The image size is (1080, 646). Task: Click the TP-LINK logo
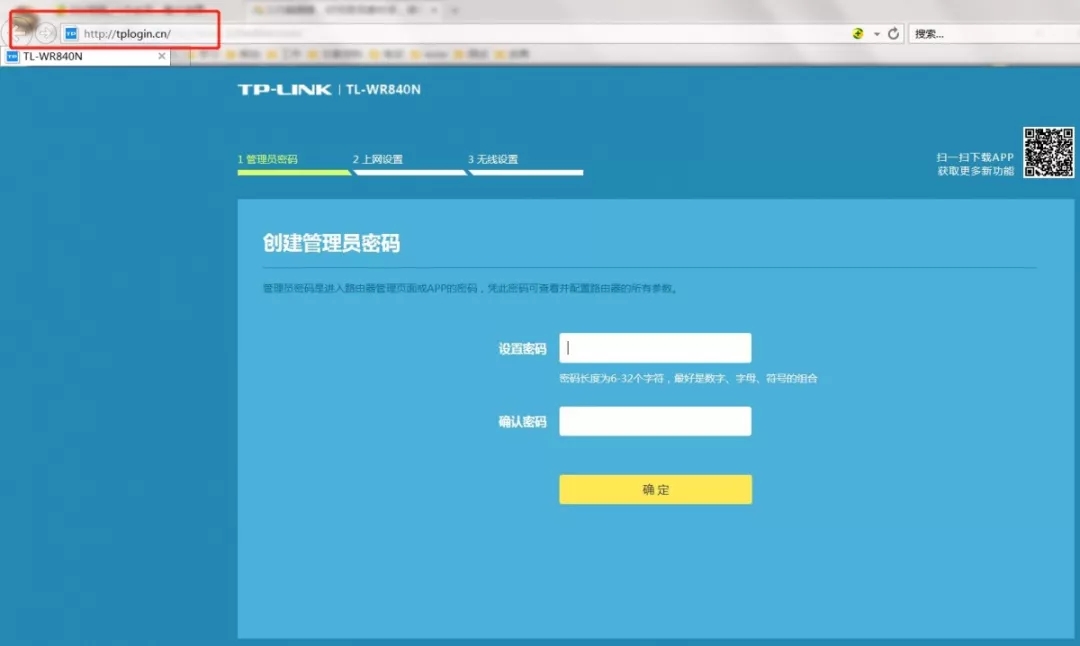(284, 90)
